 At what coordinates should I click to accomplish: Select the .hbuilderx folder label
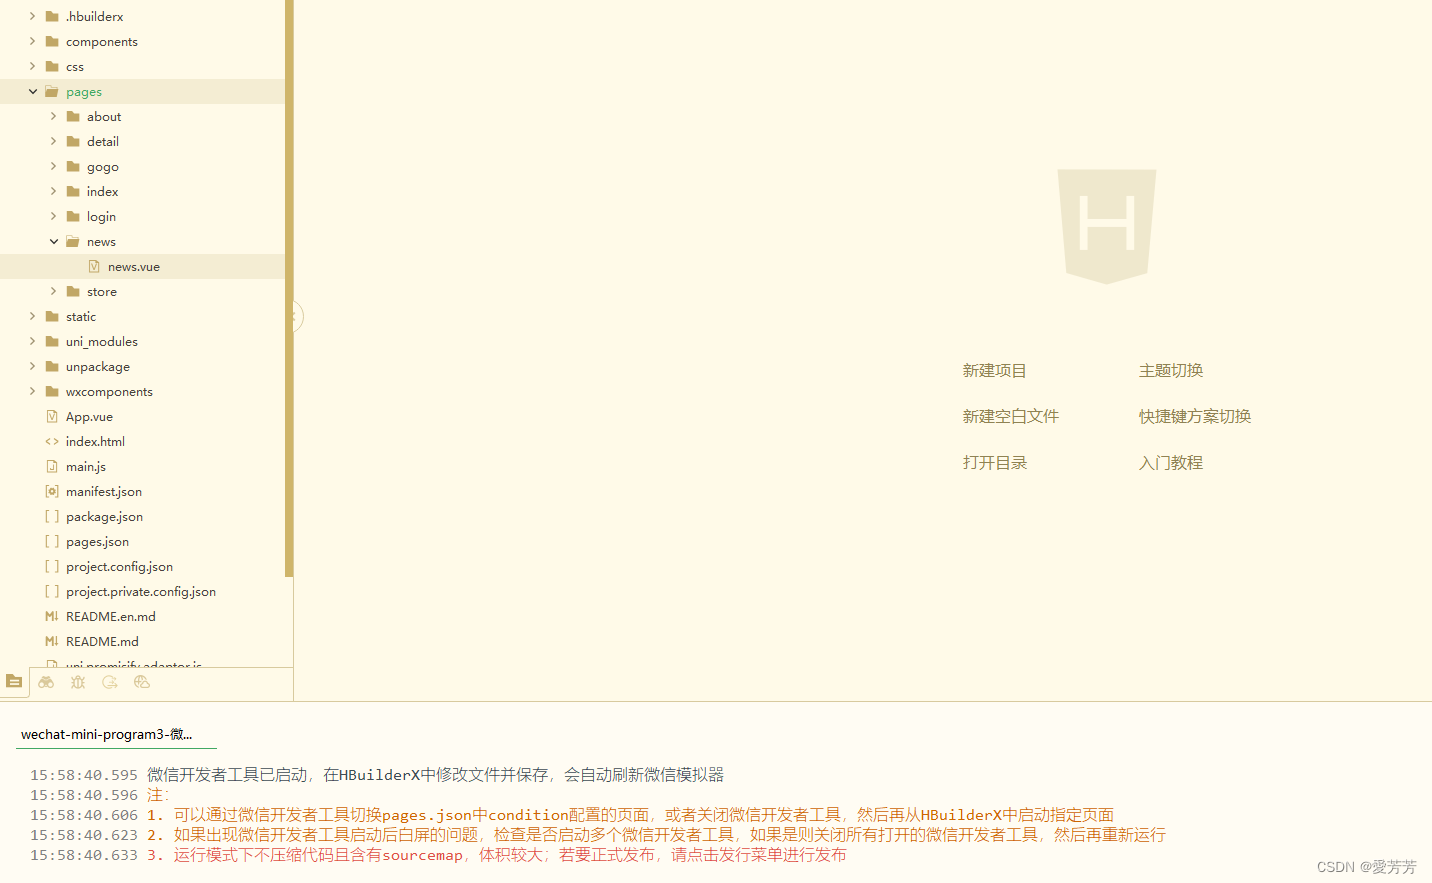click(x=95, y=16)
